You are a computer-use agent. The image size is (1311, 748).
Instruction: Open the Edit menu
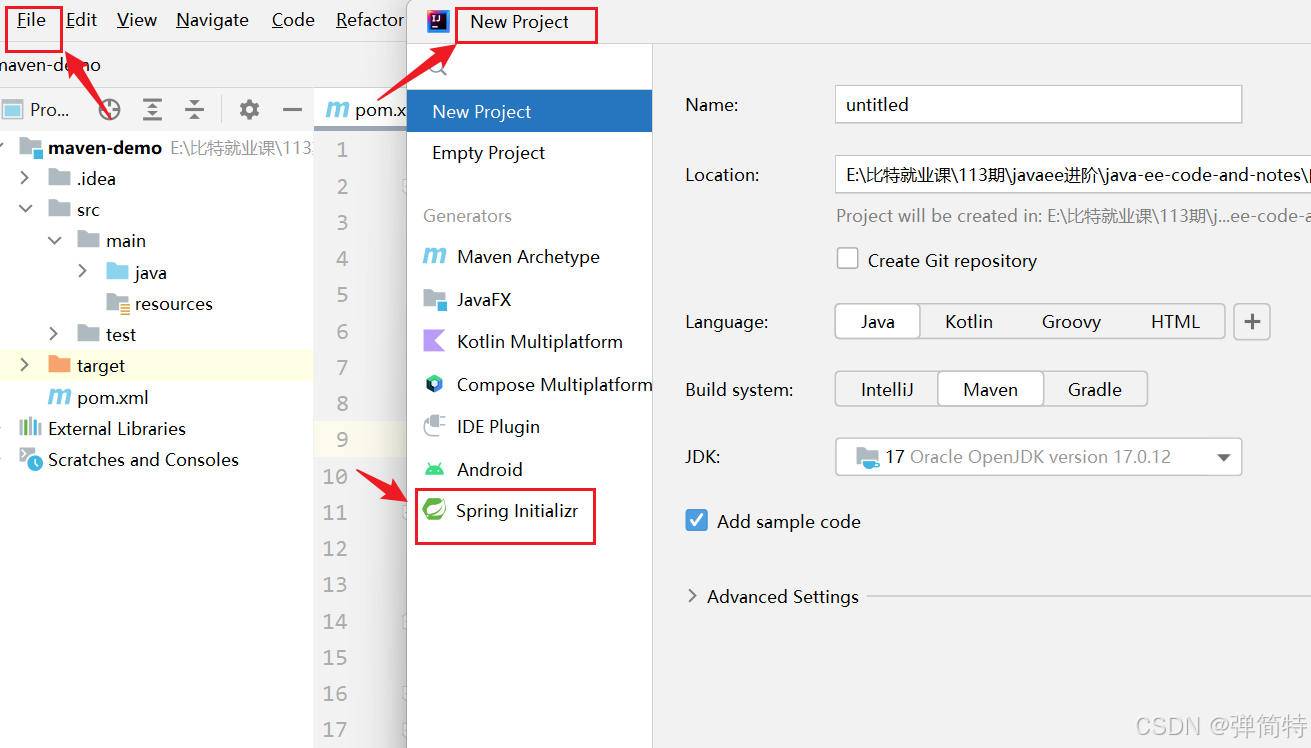[81, 20]
